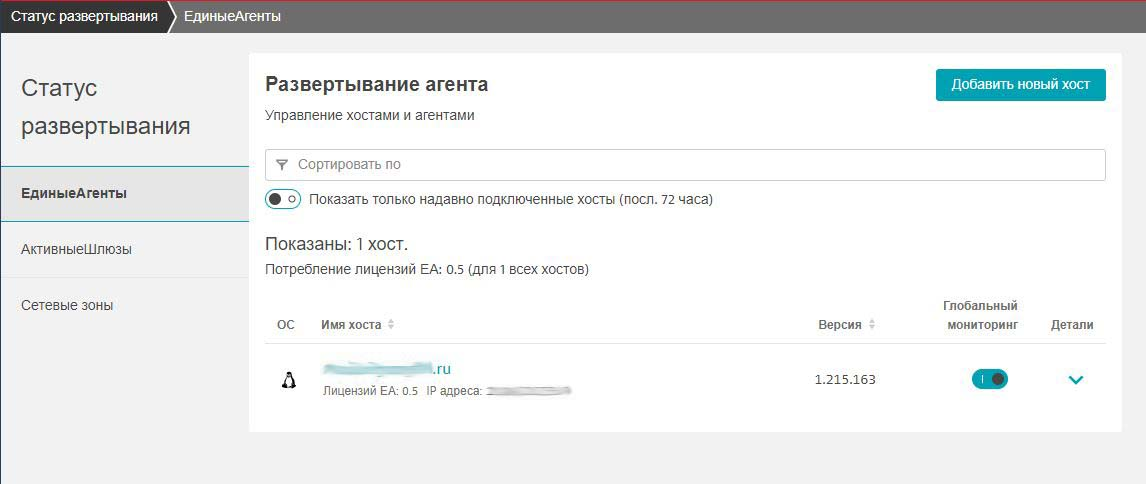Focus the Сортировать по filter field

[690, 165]
